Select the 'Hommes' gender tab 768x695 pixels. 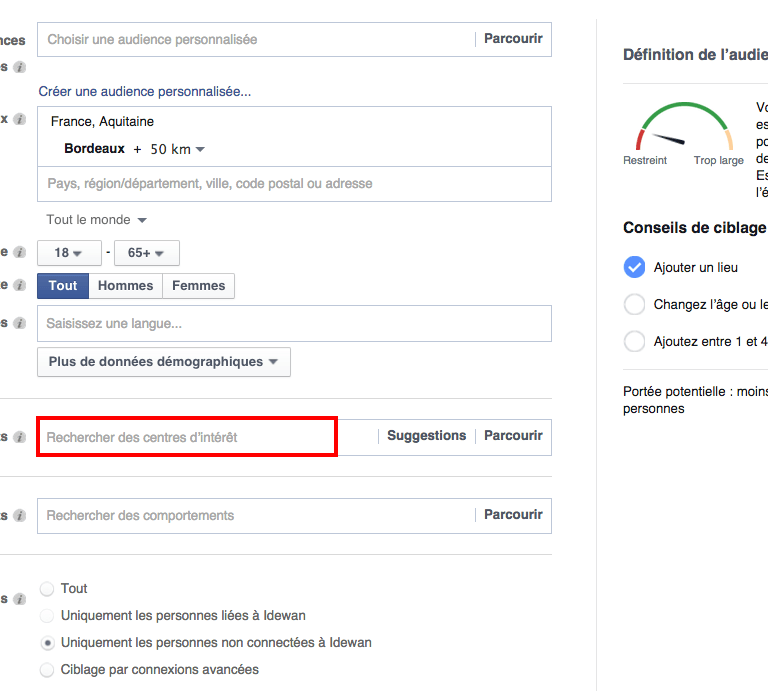pyautogui.click(x=126, y=286)
